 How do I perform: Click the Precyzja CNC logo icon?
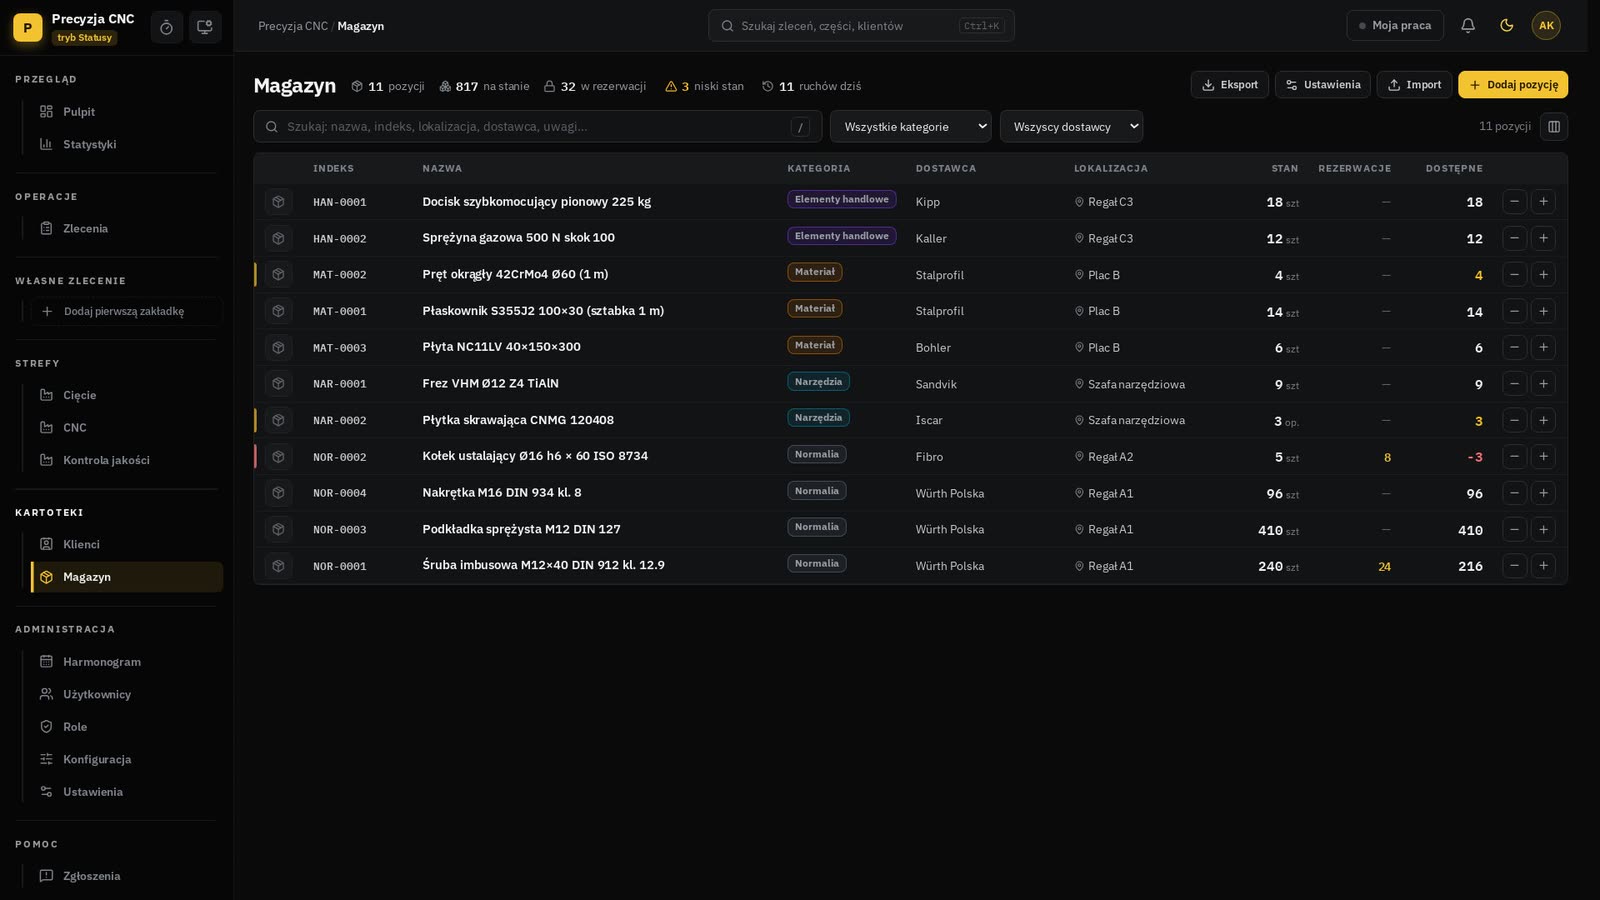pos(28,28)
